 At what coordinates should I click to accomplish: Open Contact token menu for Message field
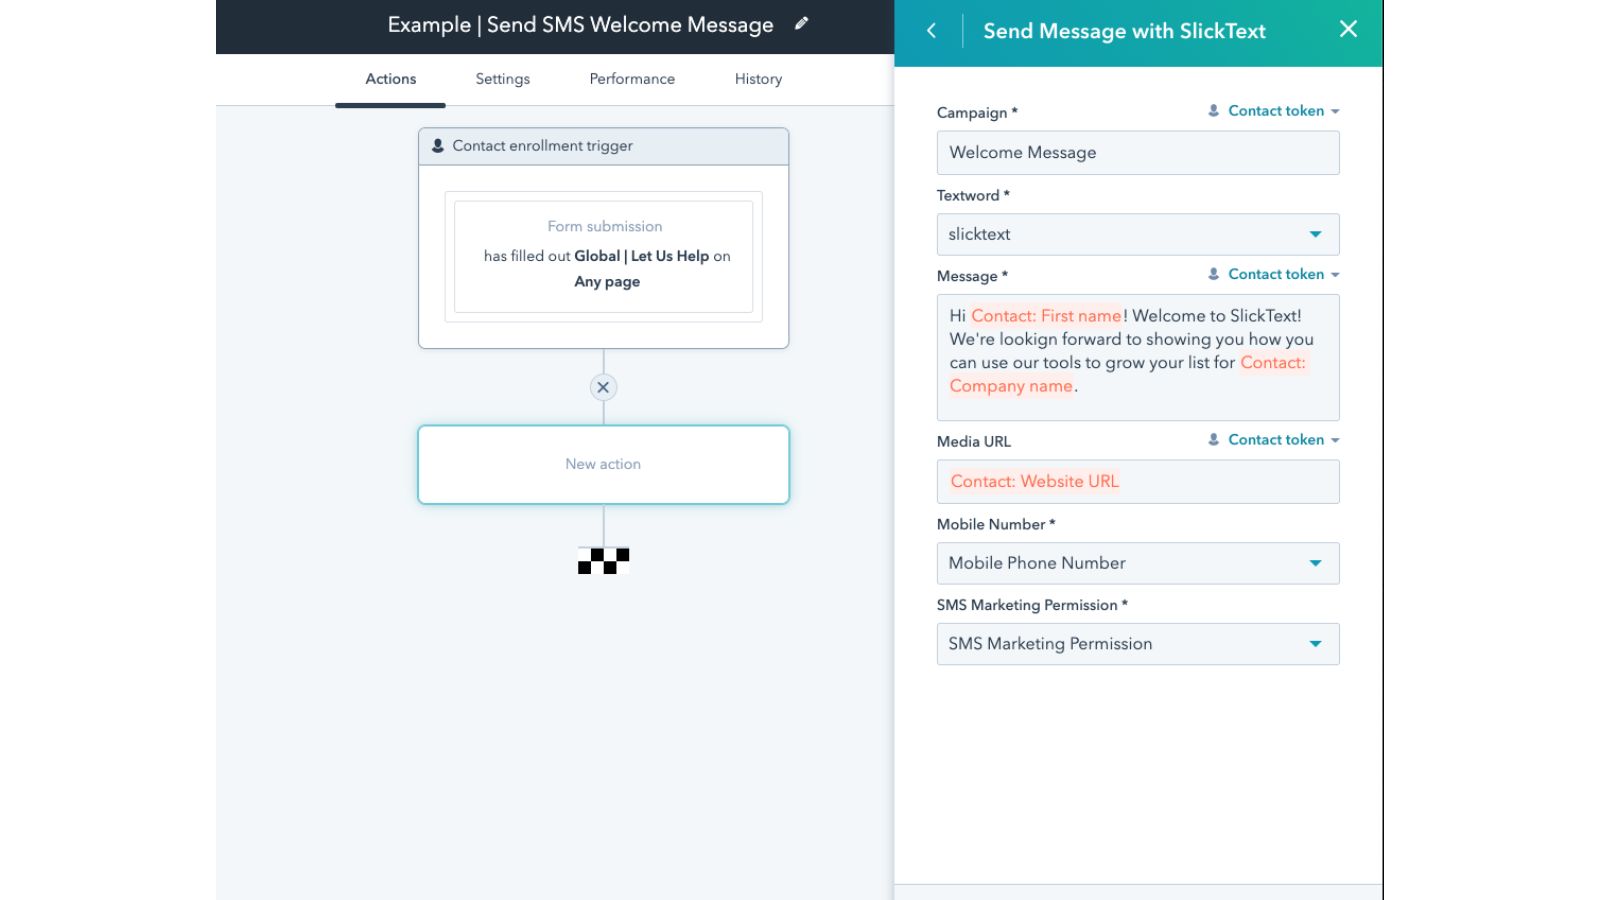[1274, 274]
